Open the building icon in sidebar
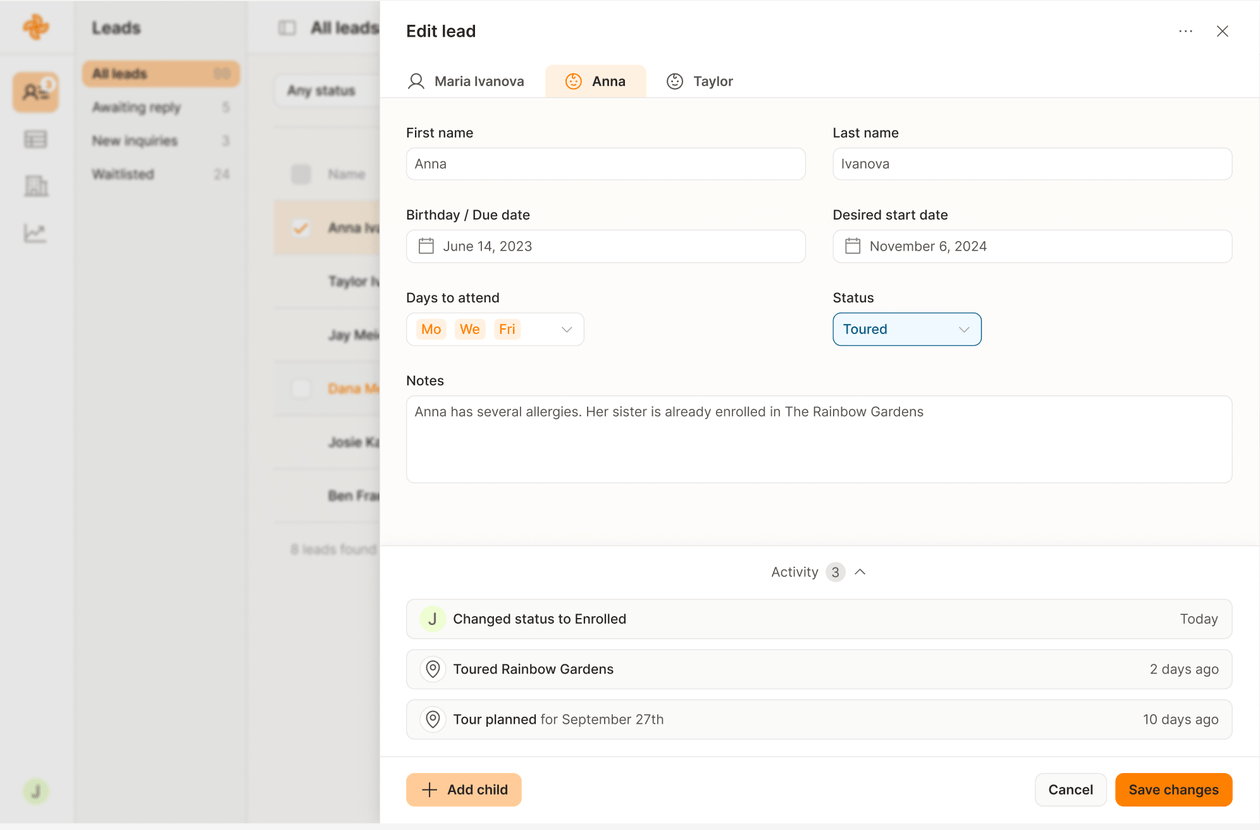Screen dimensions: 1260x830 (x=35, y=186)
